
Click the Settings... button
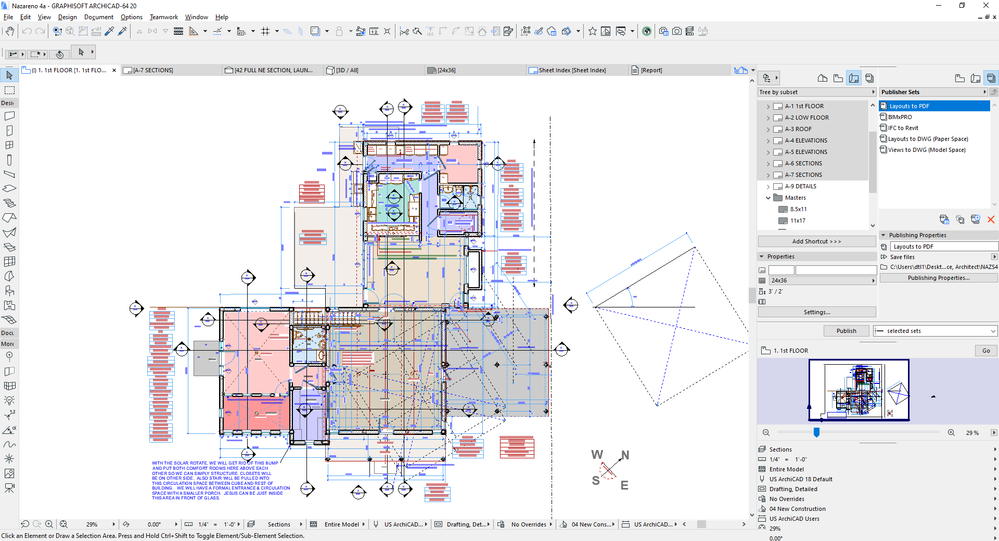(x=817, y=312)
